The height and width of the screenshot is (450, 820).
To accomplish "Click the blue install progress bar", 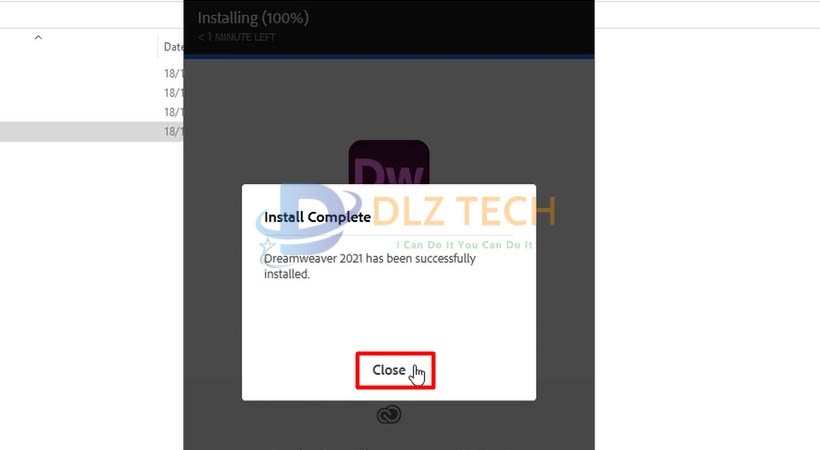I will tap(389, 57).
